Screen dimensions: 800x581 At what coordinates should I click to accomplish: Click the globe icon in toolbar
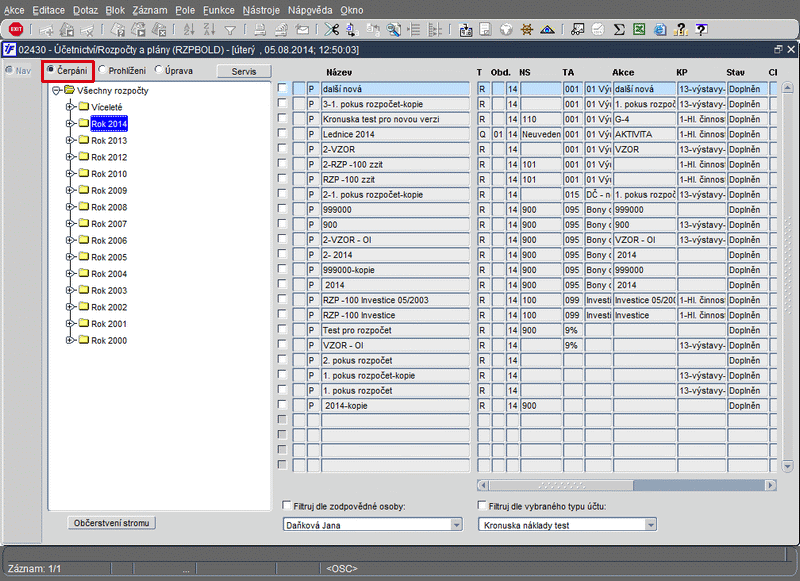506,30
